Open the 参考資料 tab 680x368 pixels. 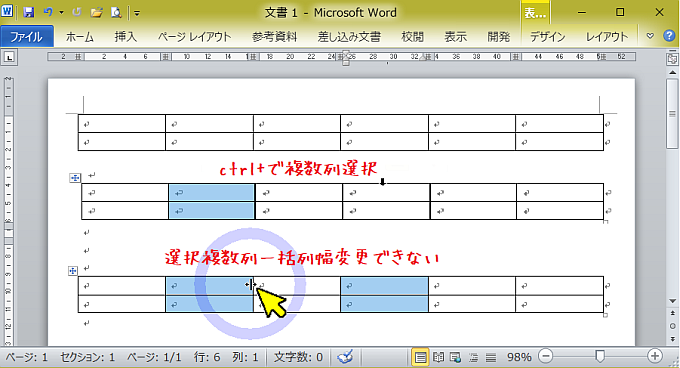click(x=275, y=37)
